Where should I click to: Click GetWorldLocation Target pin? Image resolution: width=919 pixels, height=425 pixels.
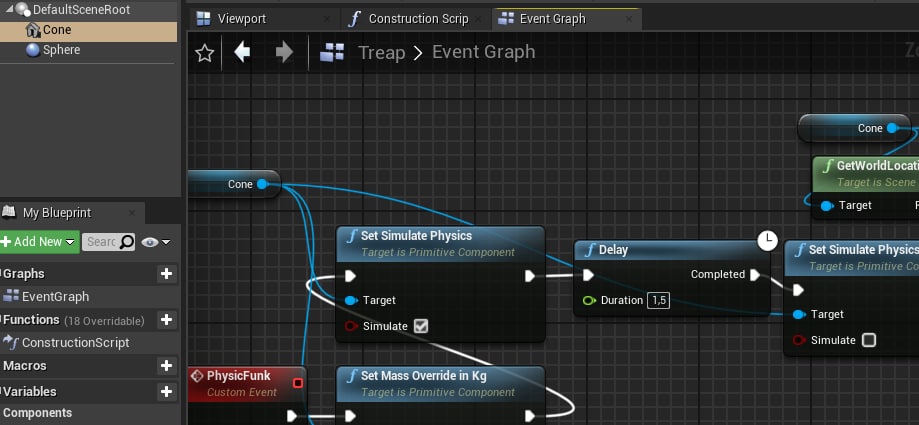pyautogui.click(x=827, y=206)
